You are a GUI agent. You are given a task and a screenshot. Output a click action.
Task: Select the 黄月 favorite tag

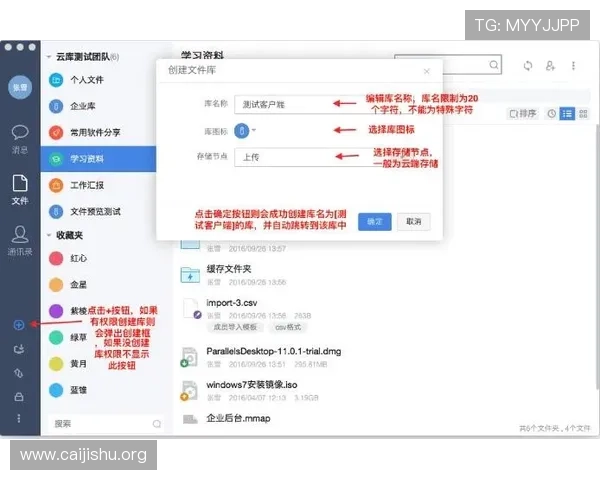(68, 364)
